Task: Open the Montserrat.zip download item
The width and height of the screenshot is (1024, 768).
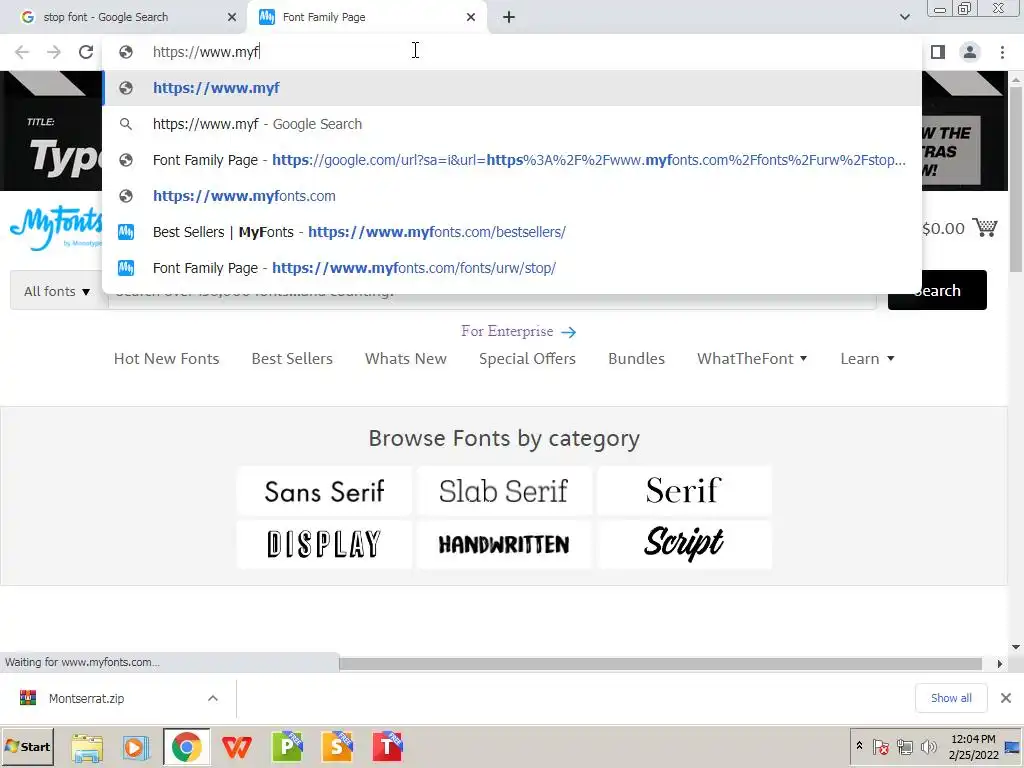Action: [86, 698]
